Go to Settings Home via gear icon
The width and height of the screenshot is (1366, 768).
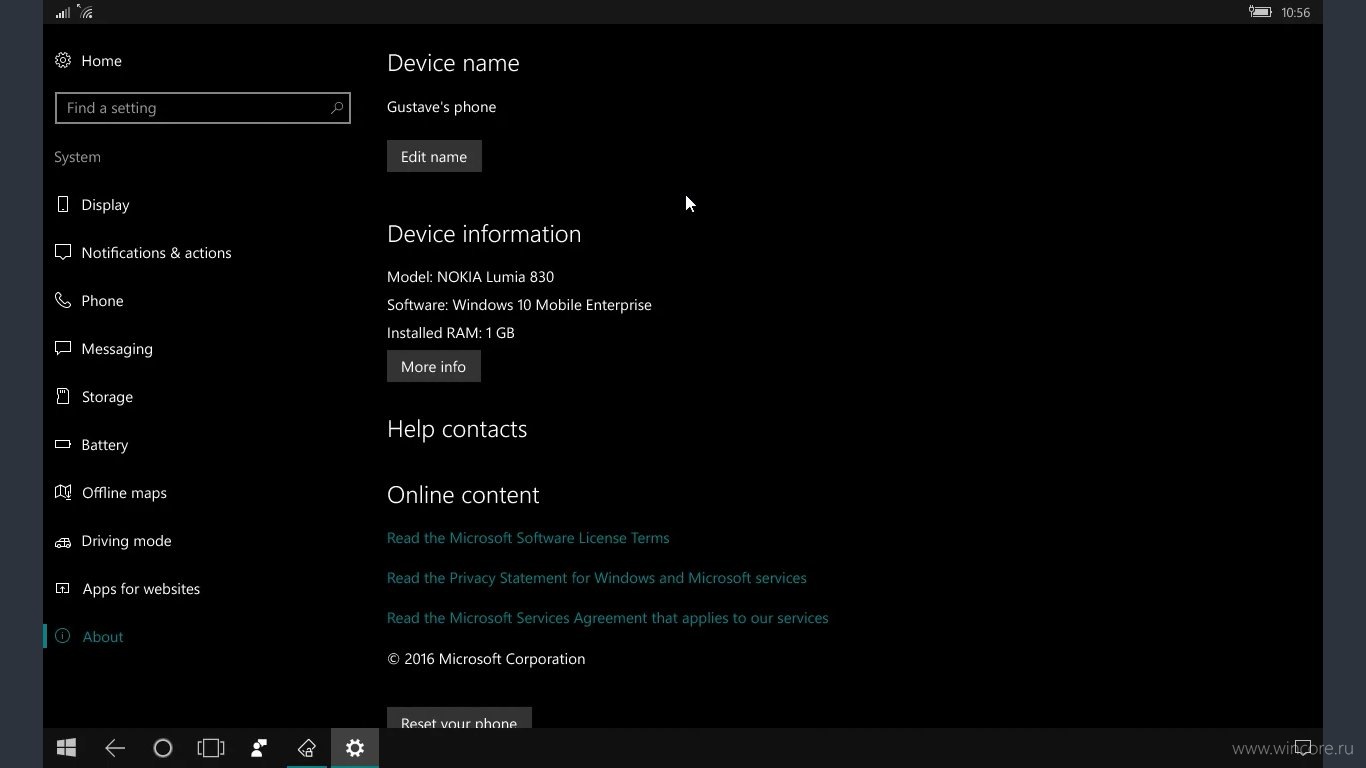pos(63,60)
